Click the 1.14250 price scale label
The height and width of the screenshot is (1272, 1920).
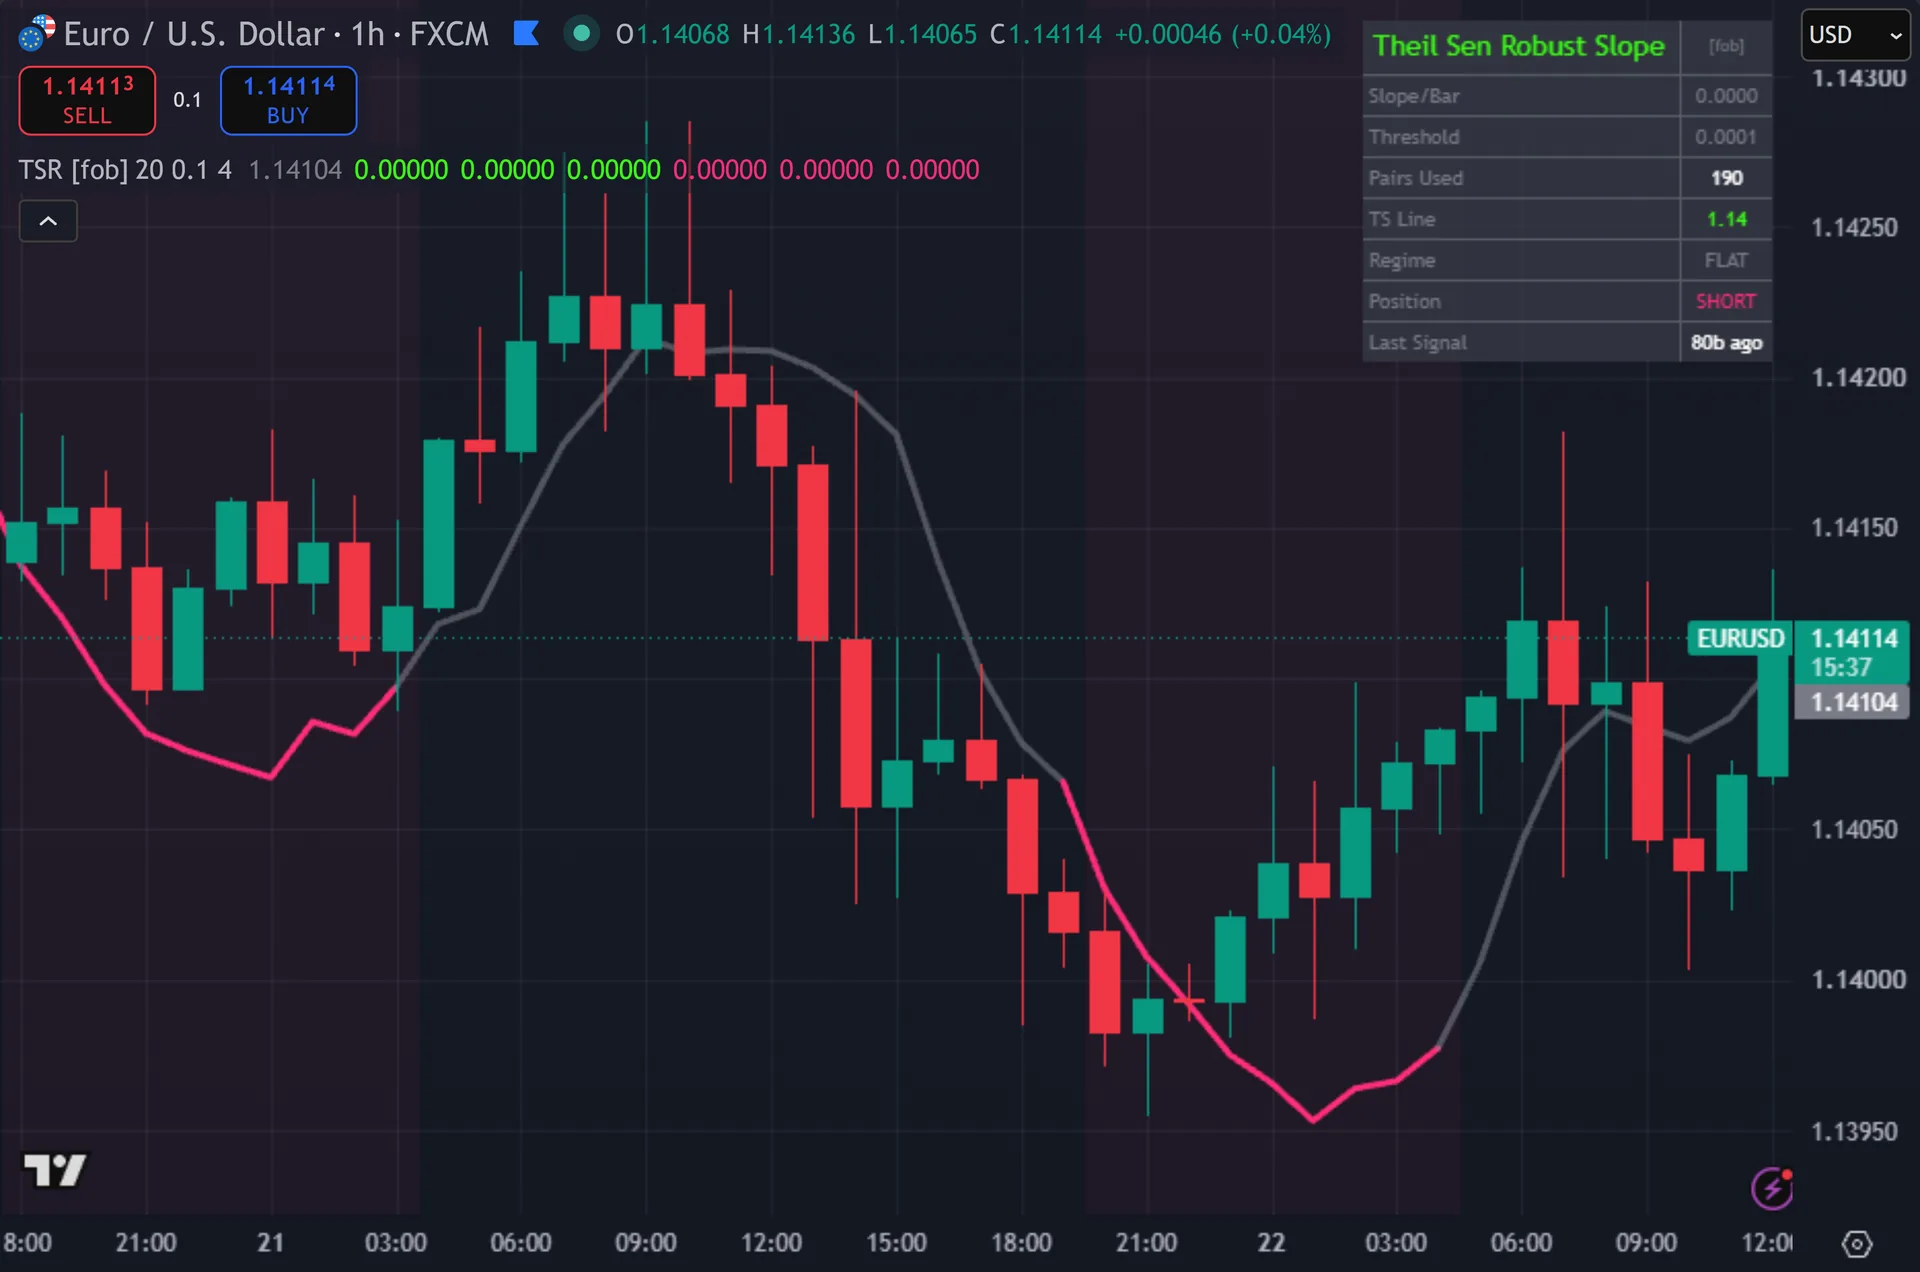[x=1854, y=228]
